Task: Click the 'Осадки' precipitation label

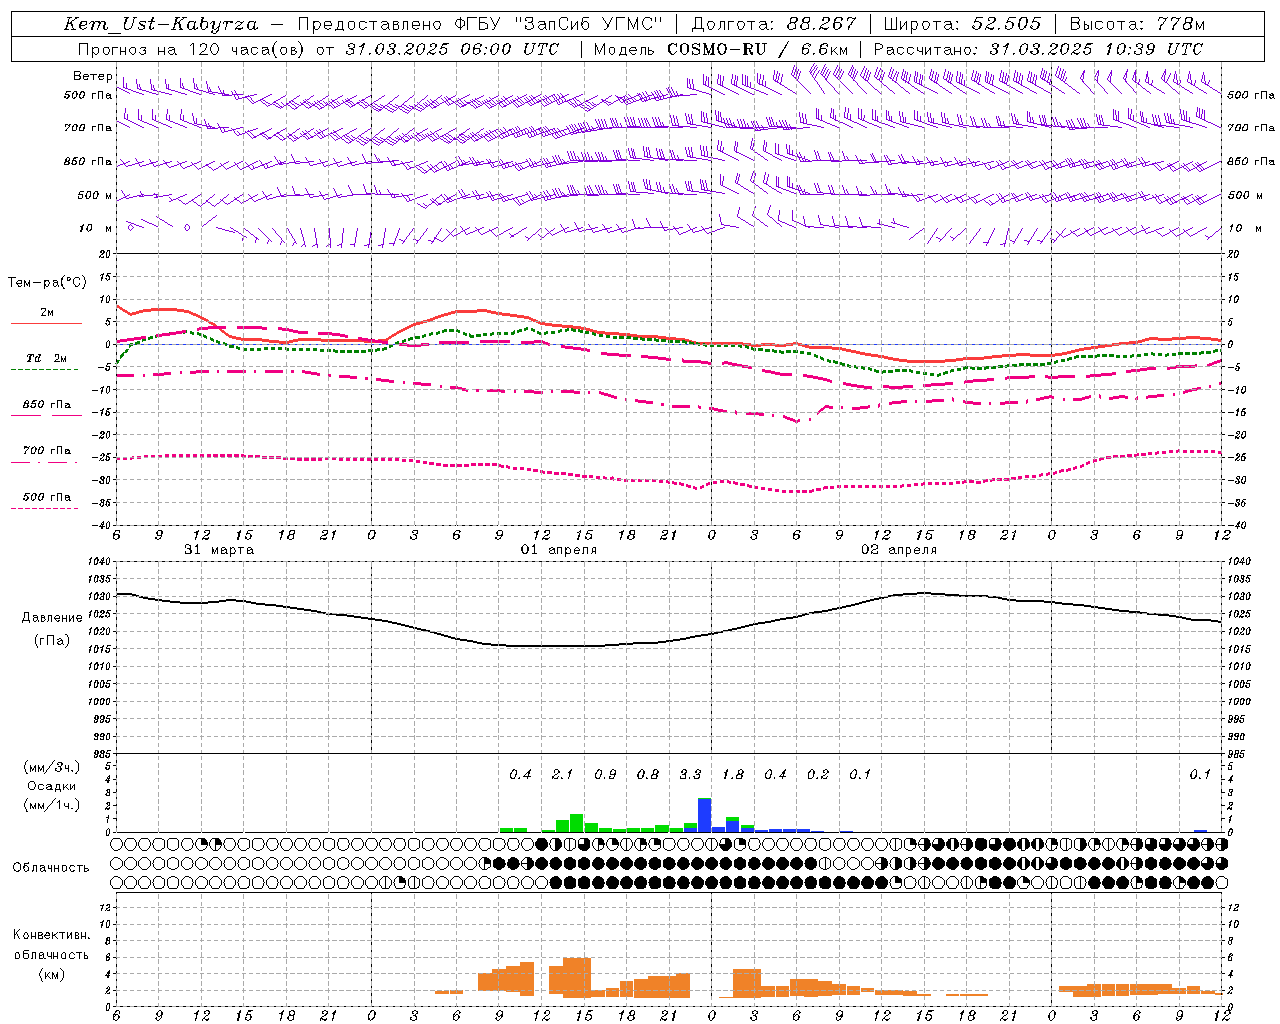Action: click(52, 786)
